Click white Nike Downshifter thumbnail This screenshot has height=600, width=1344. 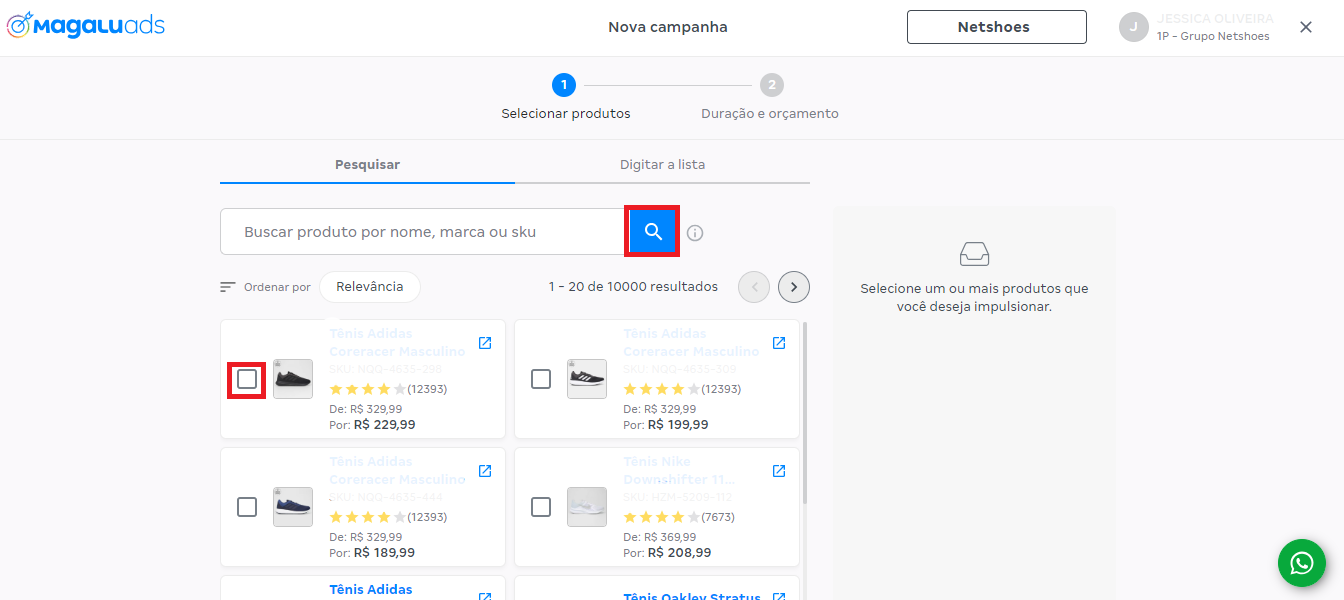pyautogui.click(x=587, y=507)
